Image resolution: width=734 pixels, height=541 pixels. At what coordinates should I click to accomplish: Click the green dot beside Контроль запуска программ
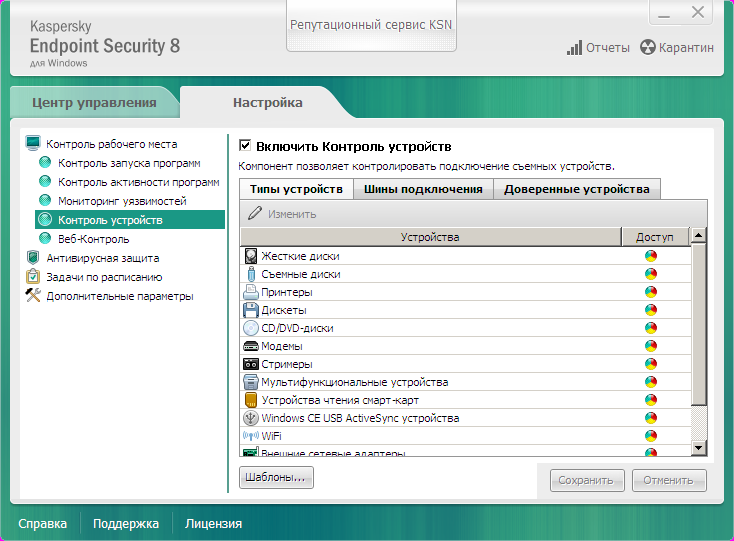(x=45, y=162)
